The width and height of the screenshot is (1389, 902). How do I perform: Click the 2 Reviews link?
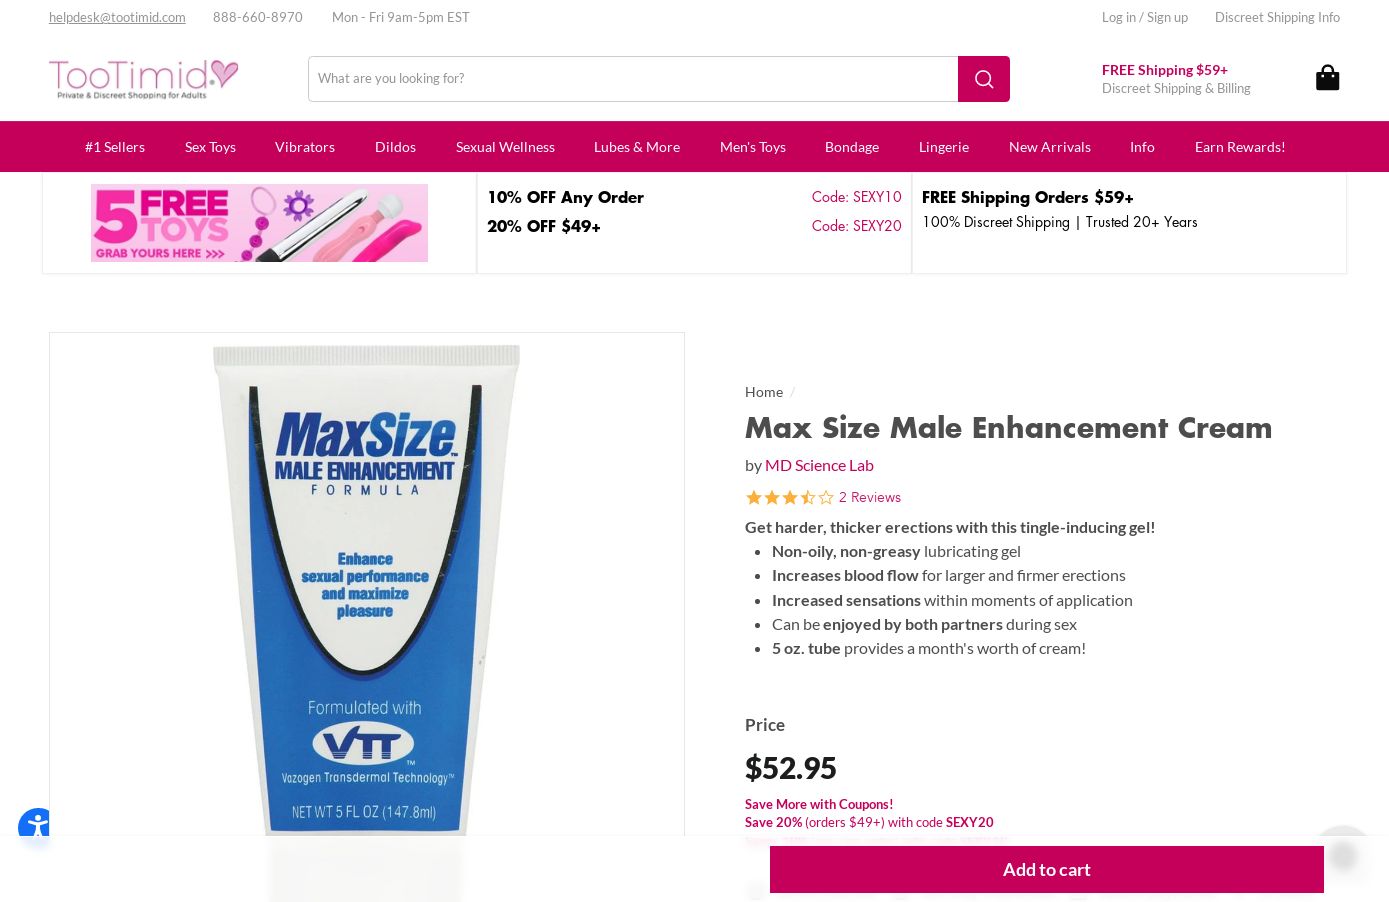tap(870, 497)
